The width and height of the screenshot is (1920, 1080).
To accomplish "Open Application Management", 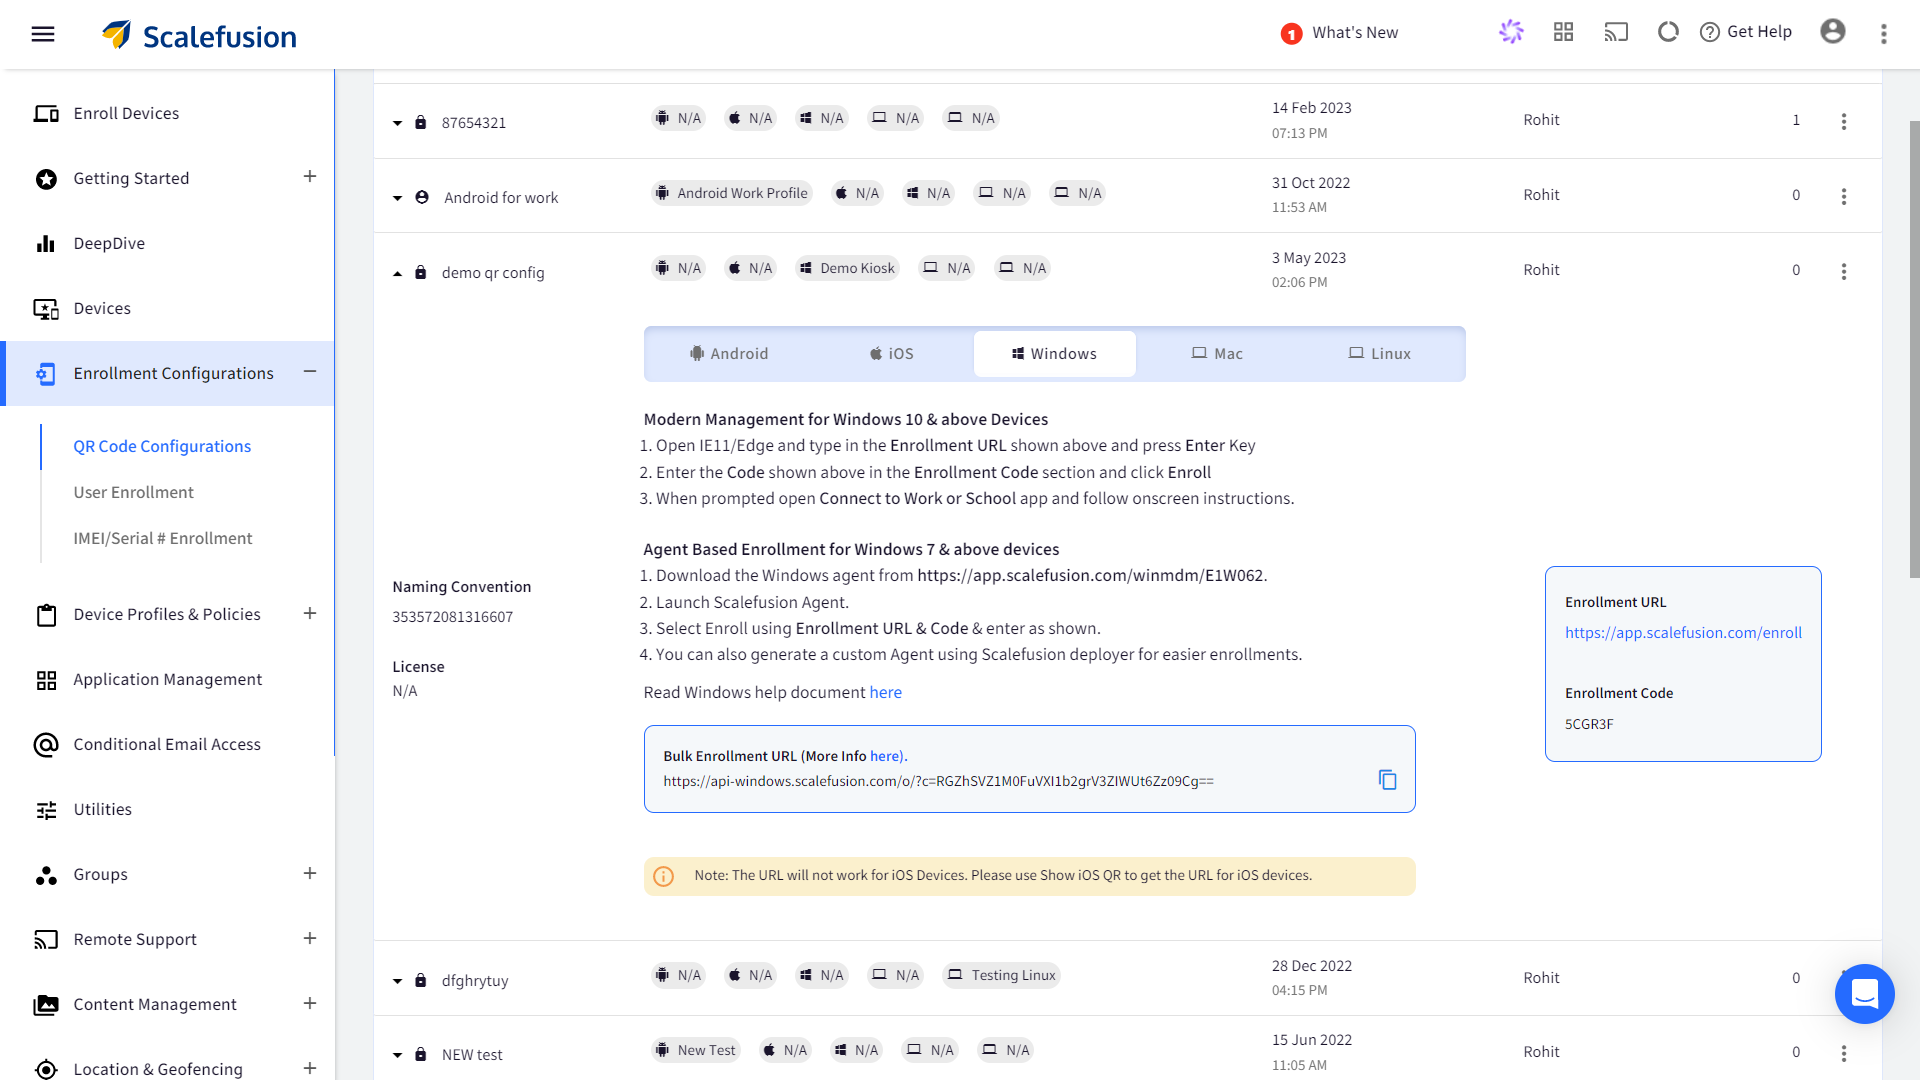I will 167,679.
